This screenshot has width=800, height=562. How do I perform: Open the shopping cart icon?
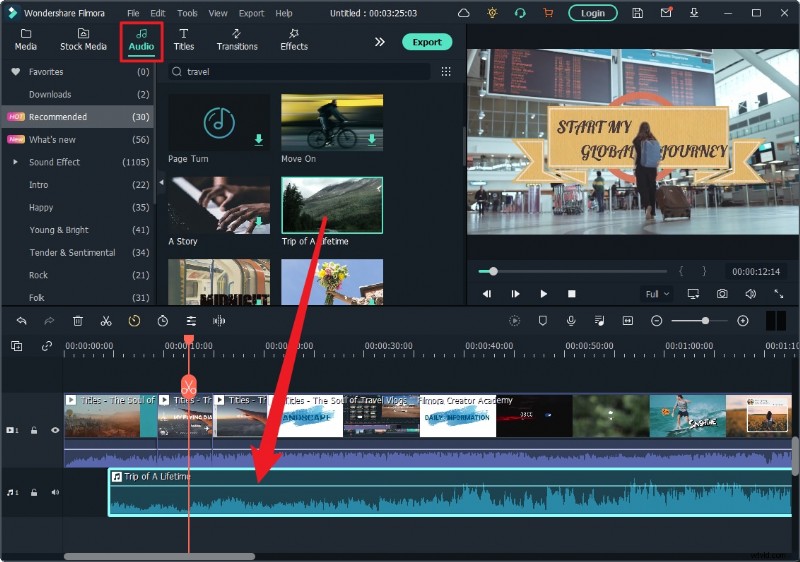549,13
